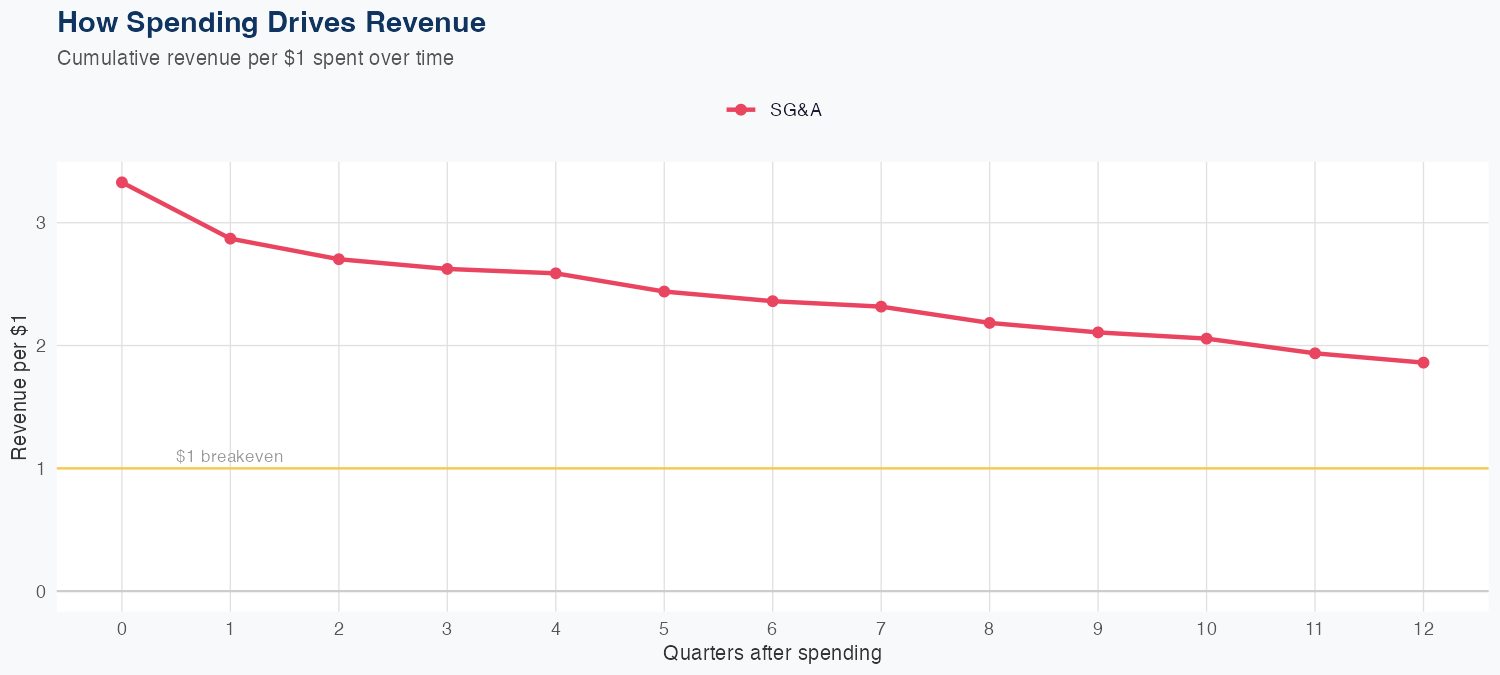The image size is (1500, 675).
Task: Select the data point at quarter 10
Action: coord(1207,339)
